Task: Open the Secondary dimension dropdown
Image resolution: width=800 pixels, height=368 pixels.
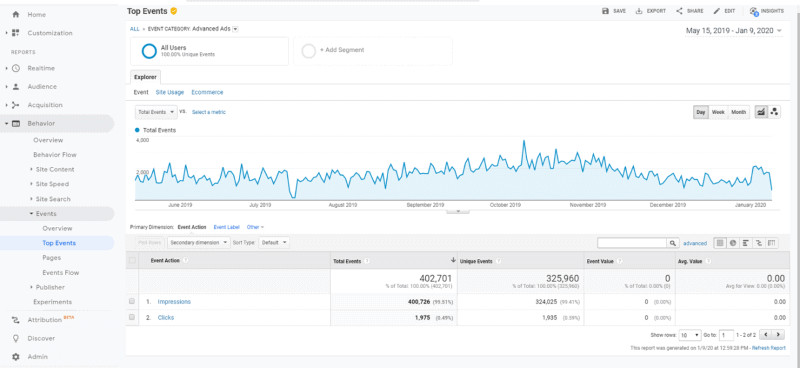Action: (199, 243)
